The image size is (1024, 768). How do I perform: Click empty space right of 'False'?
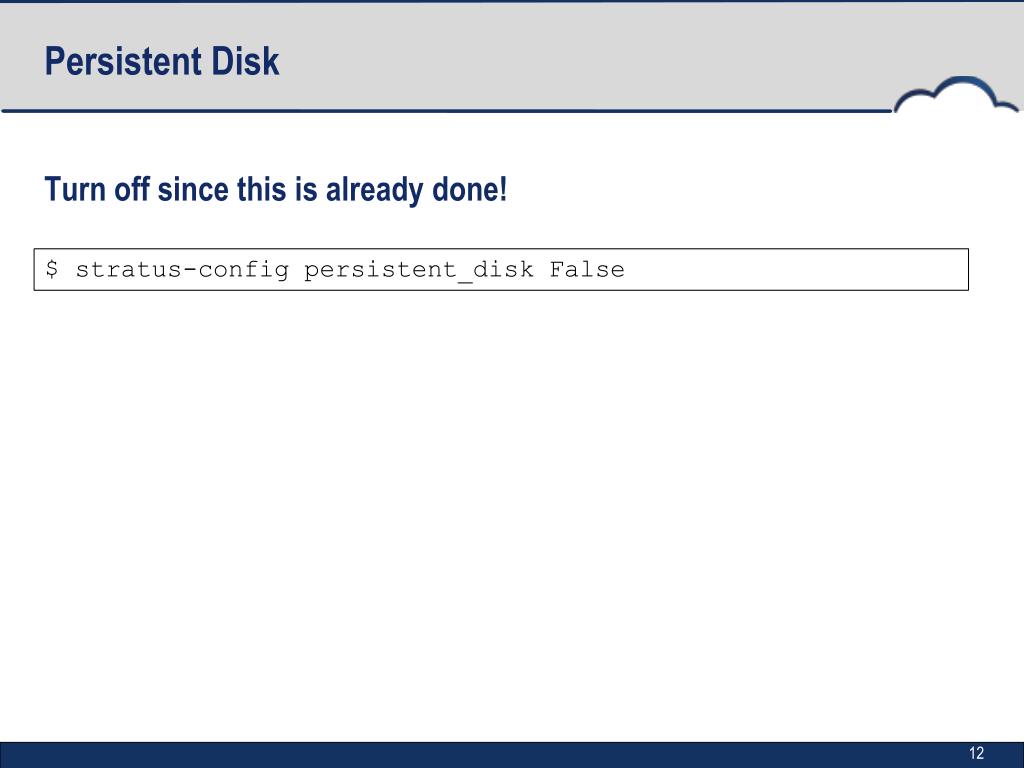click(797, 269)
